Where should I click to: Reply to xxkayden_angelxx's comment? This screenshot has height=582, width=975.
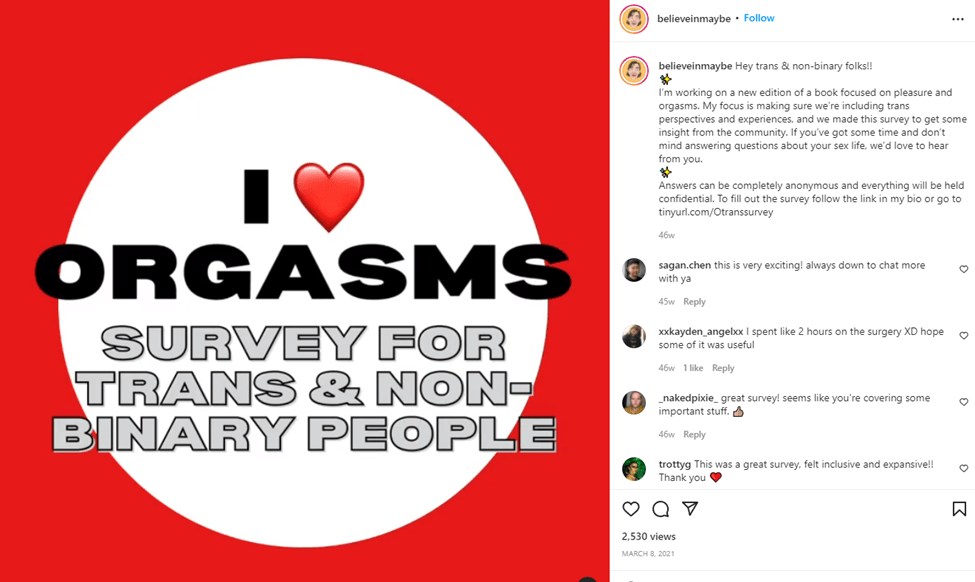[x=723, y=368]
